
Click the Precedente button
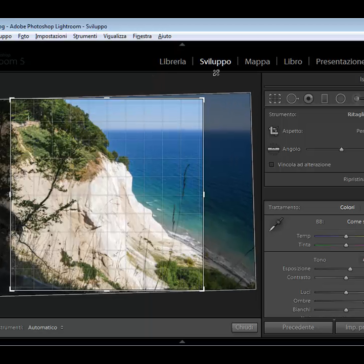[x=298, y=327]
